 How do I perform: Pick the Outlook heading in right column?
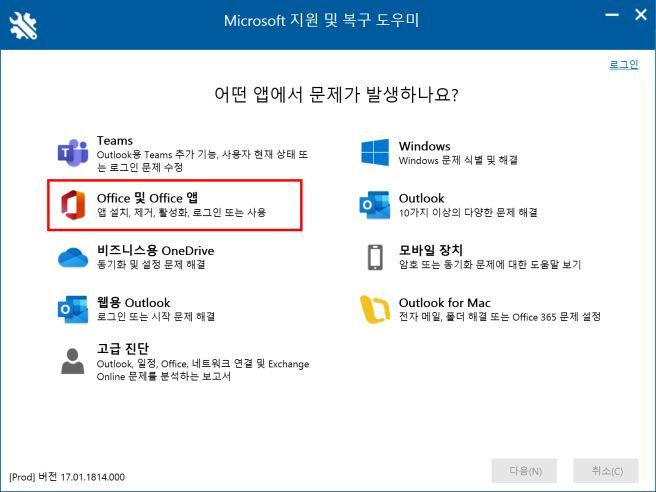pos(421,198)
